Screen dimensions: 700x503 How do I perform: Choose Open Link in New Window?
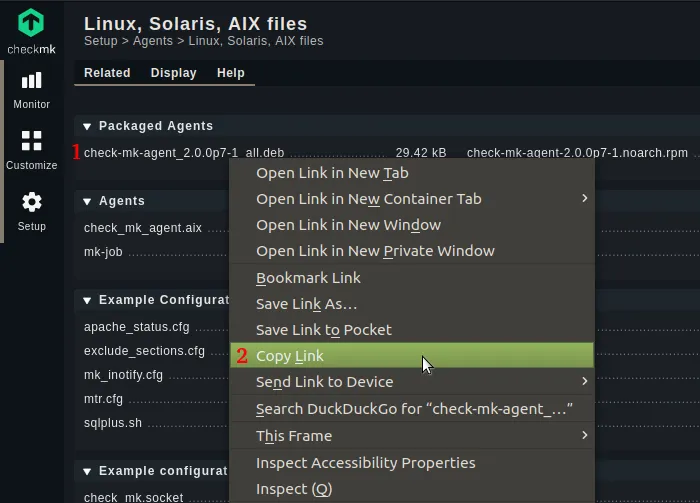pos(412,225)
